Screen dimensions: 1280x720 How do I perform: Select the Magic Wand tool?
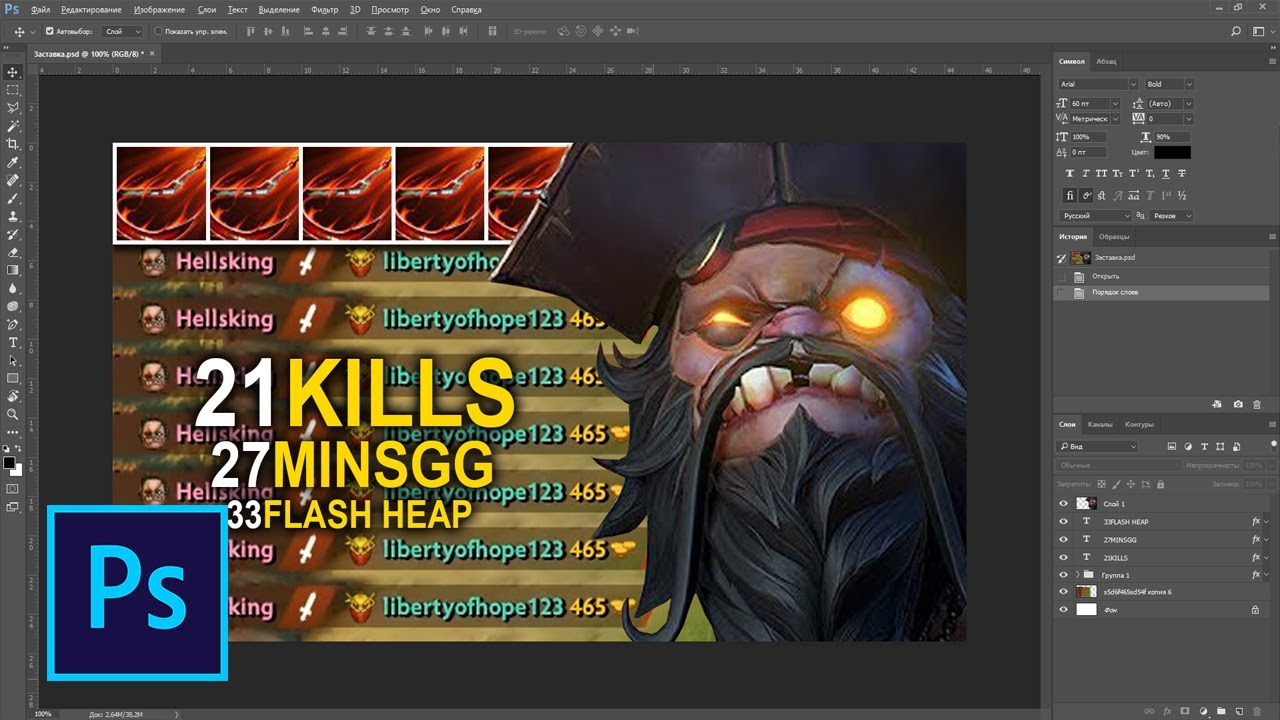click(x=13, y=126)
